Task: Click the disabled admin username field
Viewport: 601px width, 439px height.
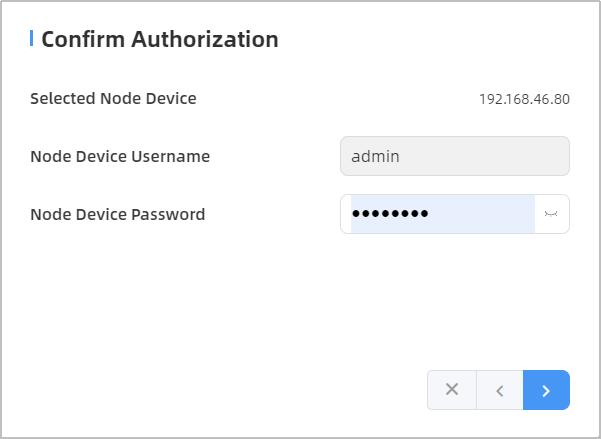Action: tap(454, 156)
